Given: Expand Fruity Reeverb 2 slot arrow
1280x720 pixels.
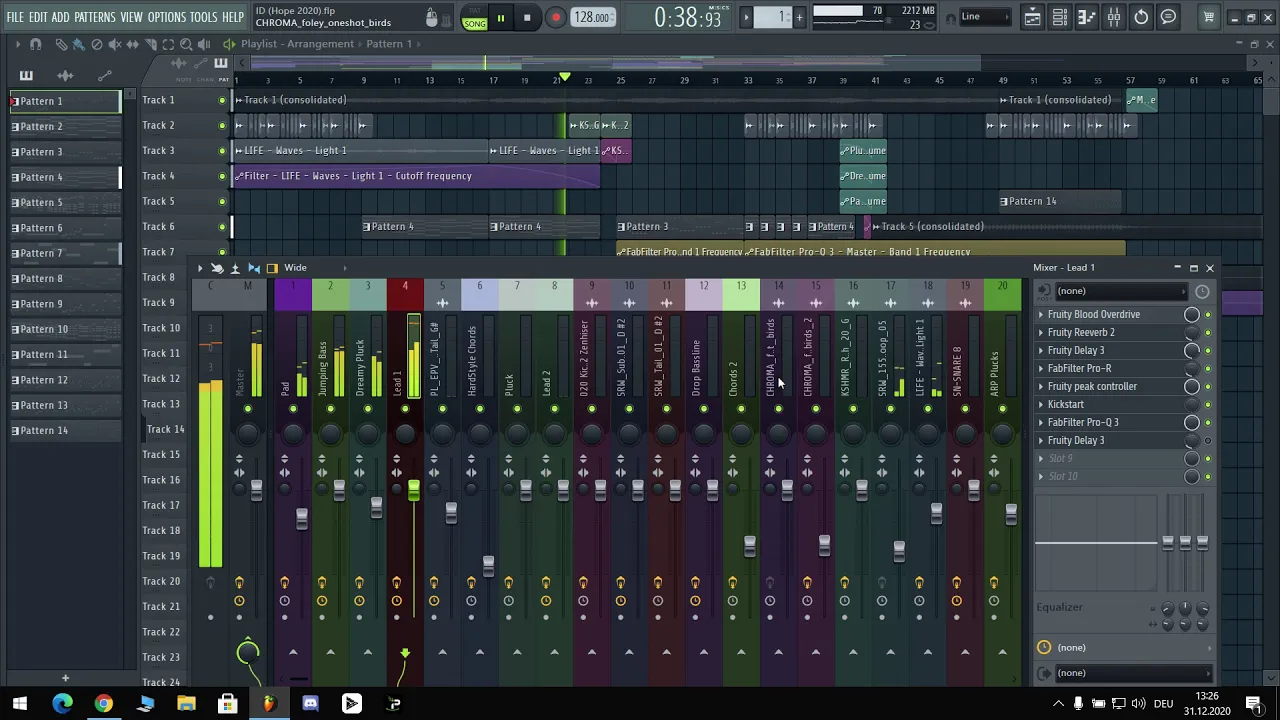Looking at the screenshot, I should coord(1041,333).
